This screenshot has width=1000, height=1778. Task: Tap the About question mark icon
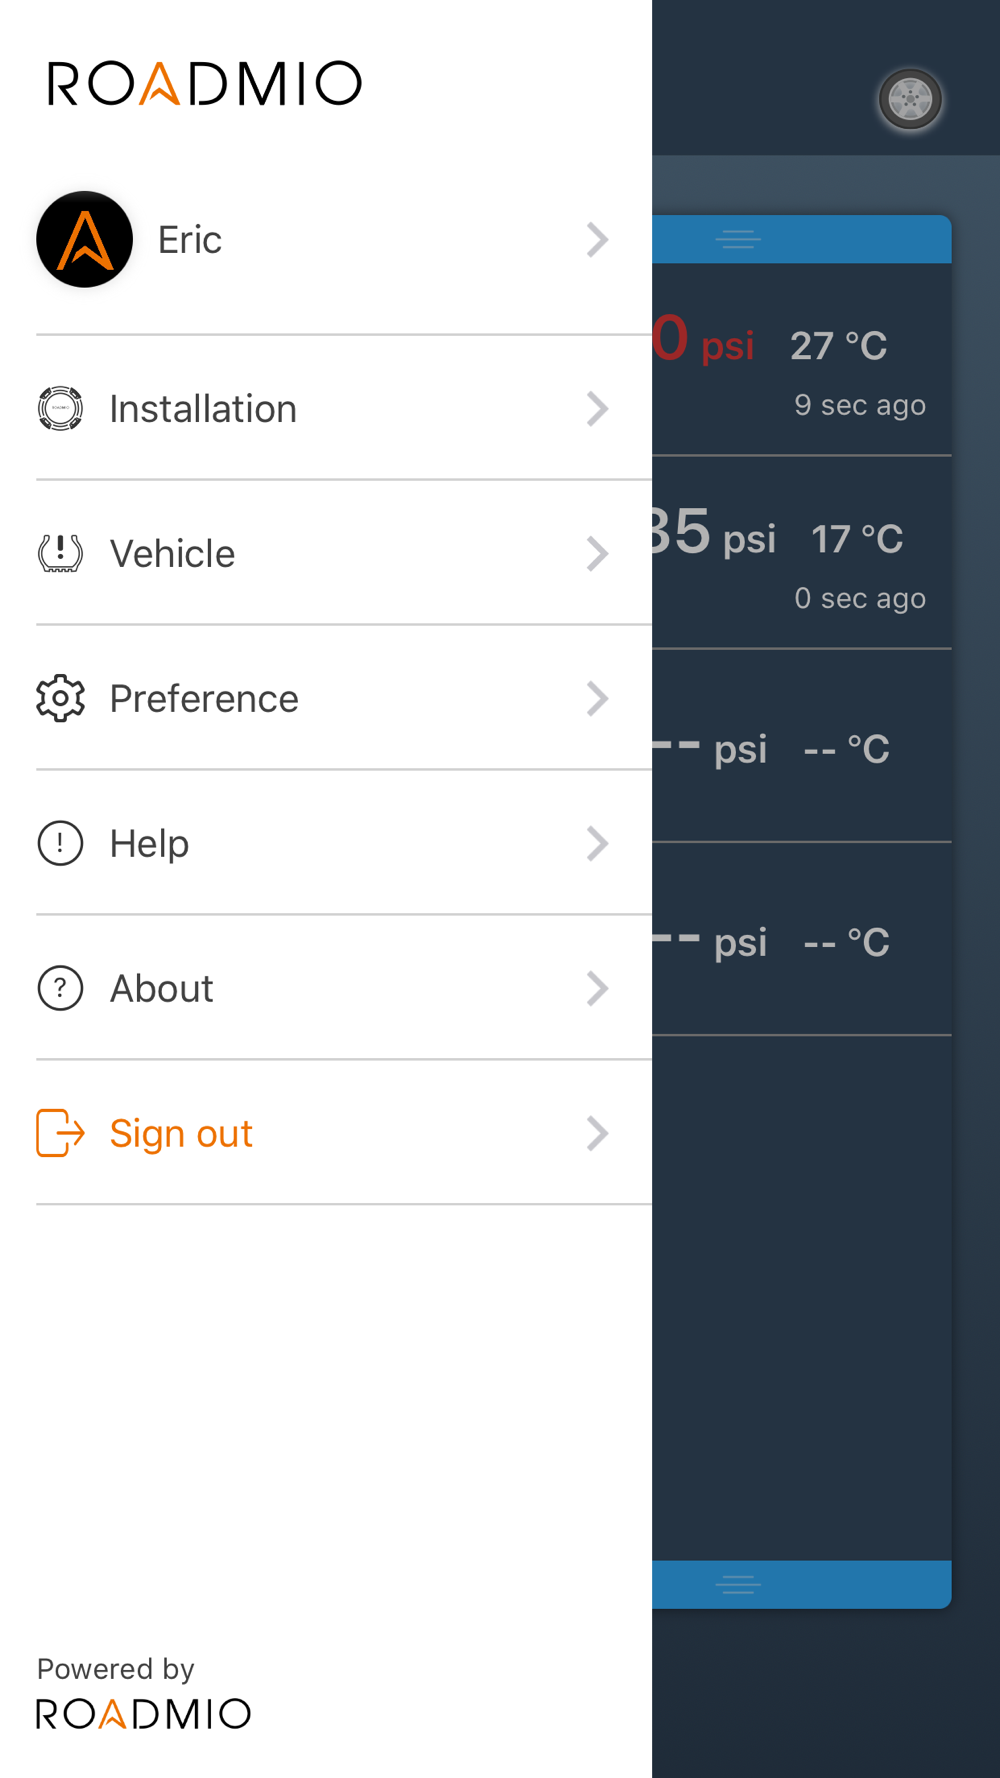coord(60,988)
